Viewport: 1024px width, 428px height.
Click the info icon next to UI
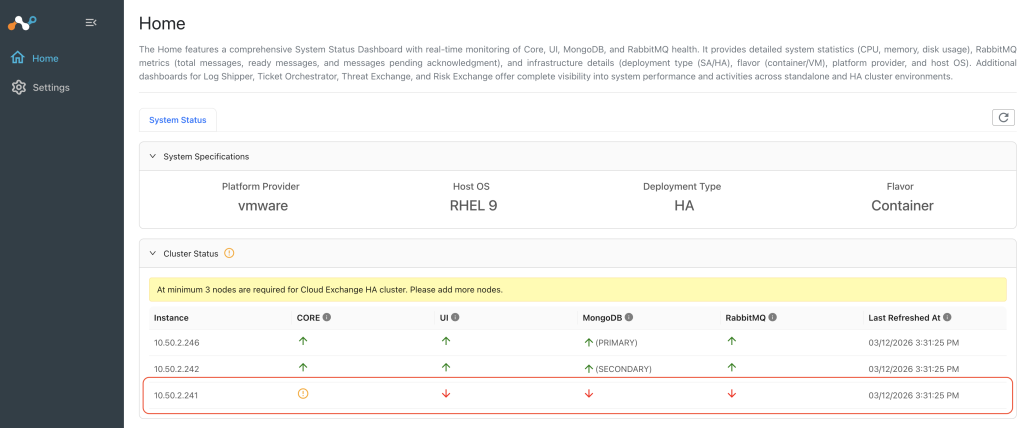pos(455,317)
